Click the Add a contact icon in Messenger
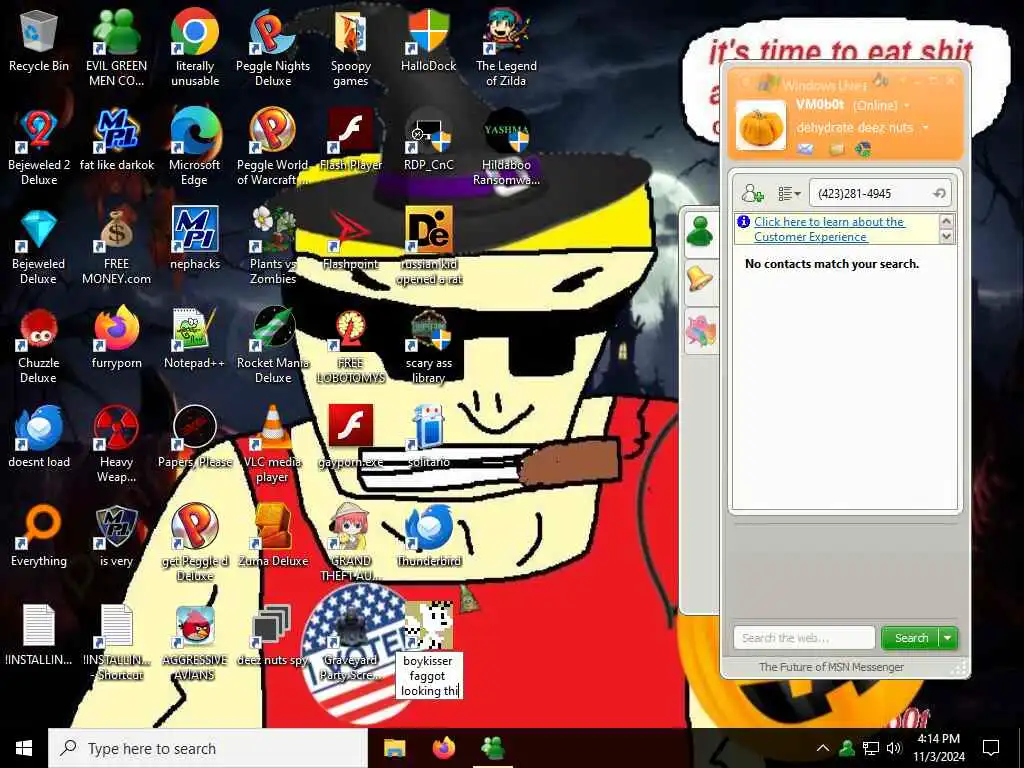 pyautogui.click(x=752, y=193)
